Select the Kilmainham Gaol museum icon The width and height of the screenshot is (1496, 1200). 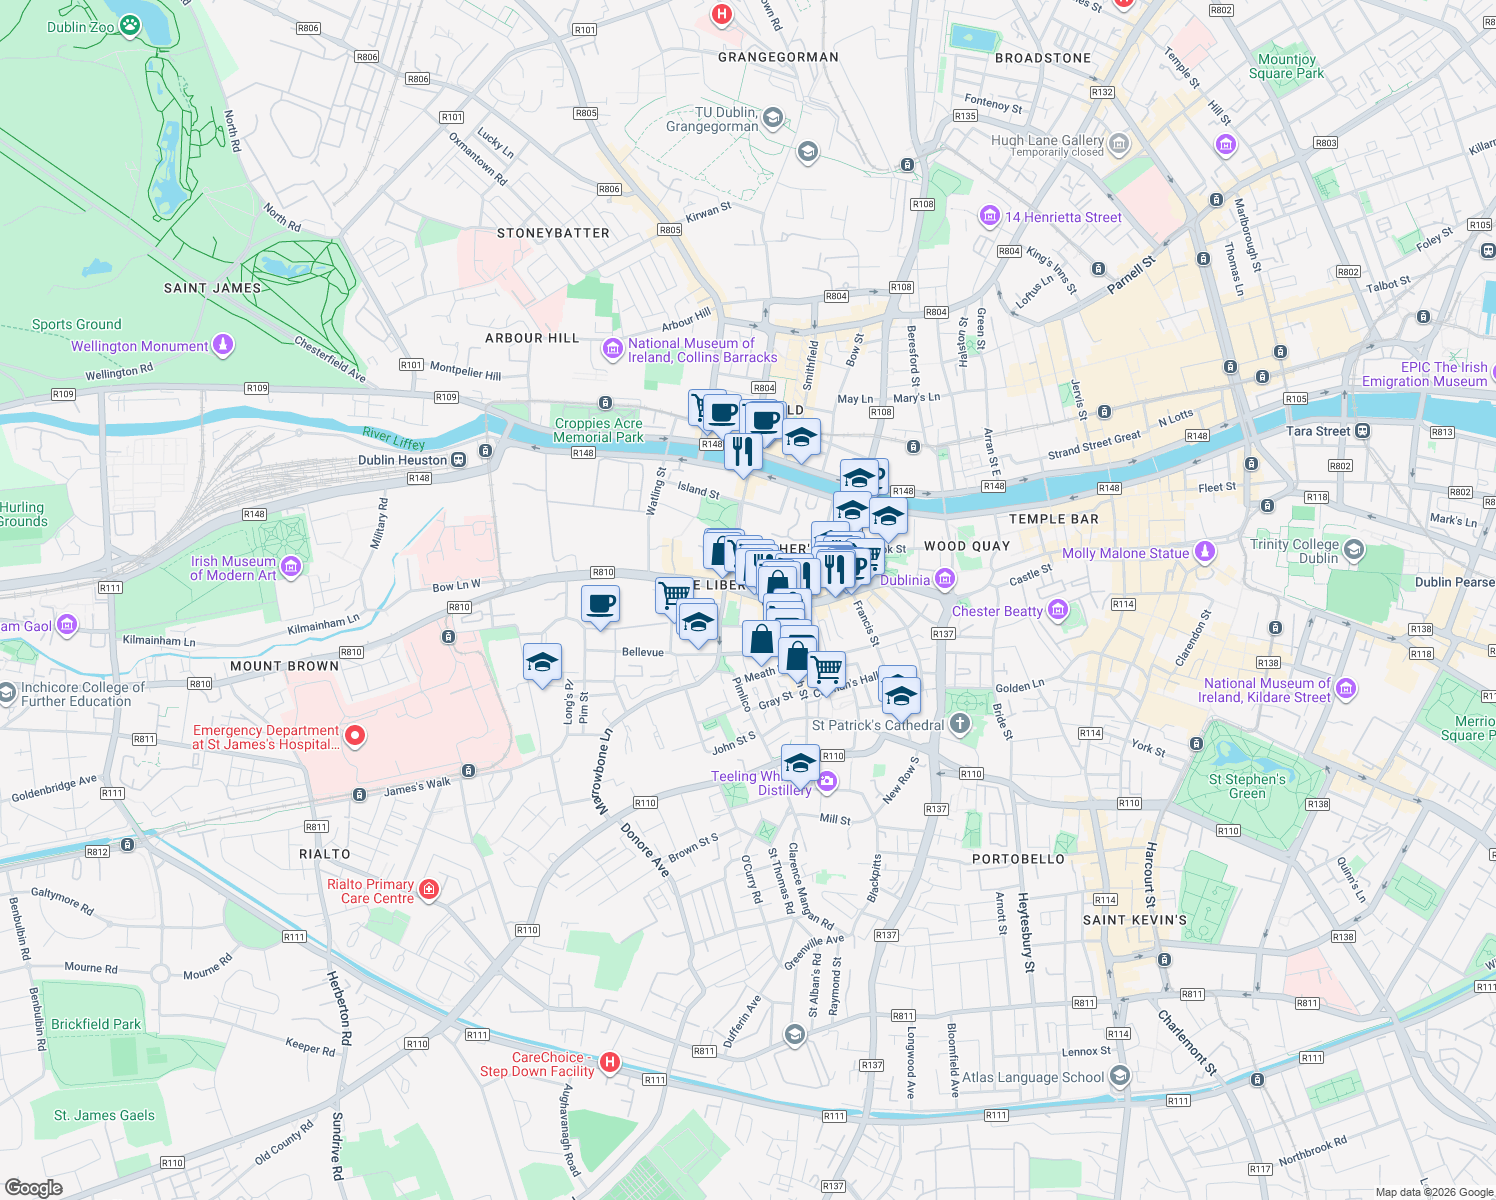point(67,626)
